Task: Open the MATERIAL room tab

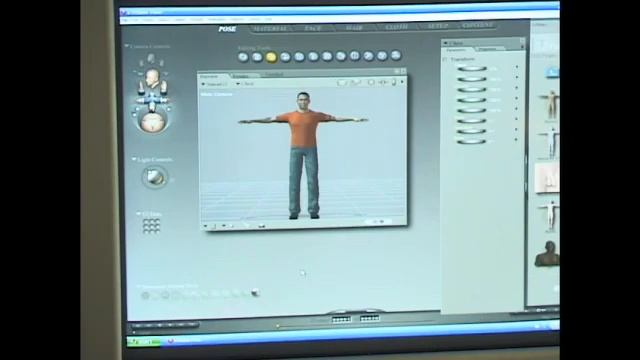Action: tap(270, 29)
